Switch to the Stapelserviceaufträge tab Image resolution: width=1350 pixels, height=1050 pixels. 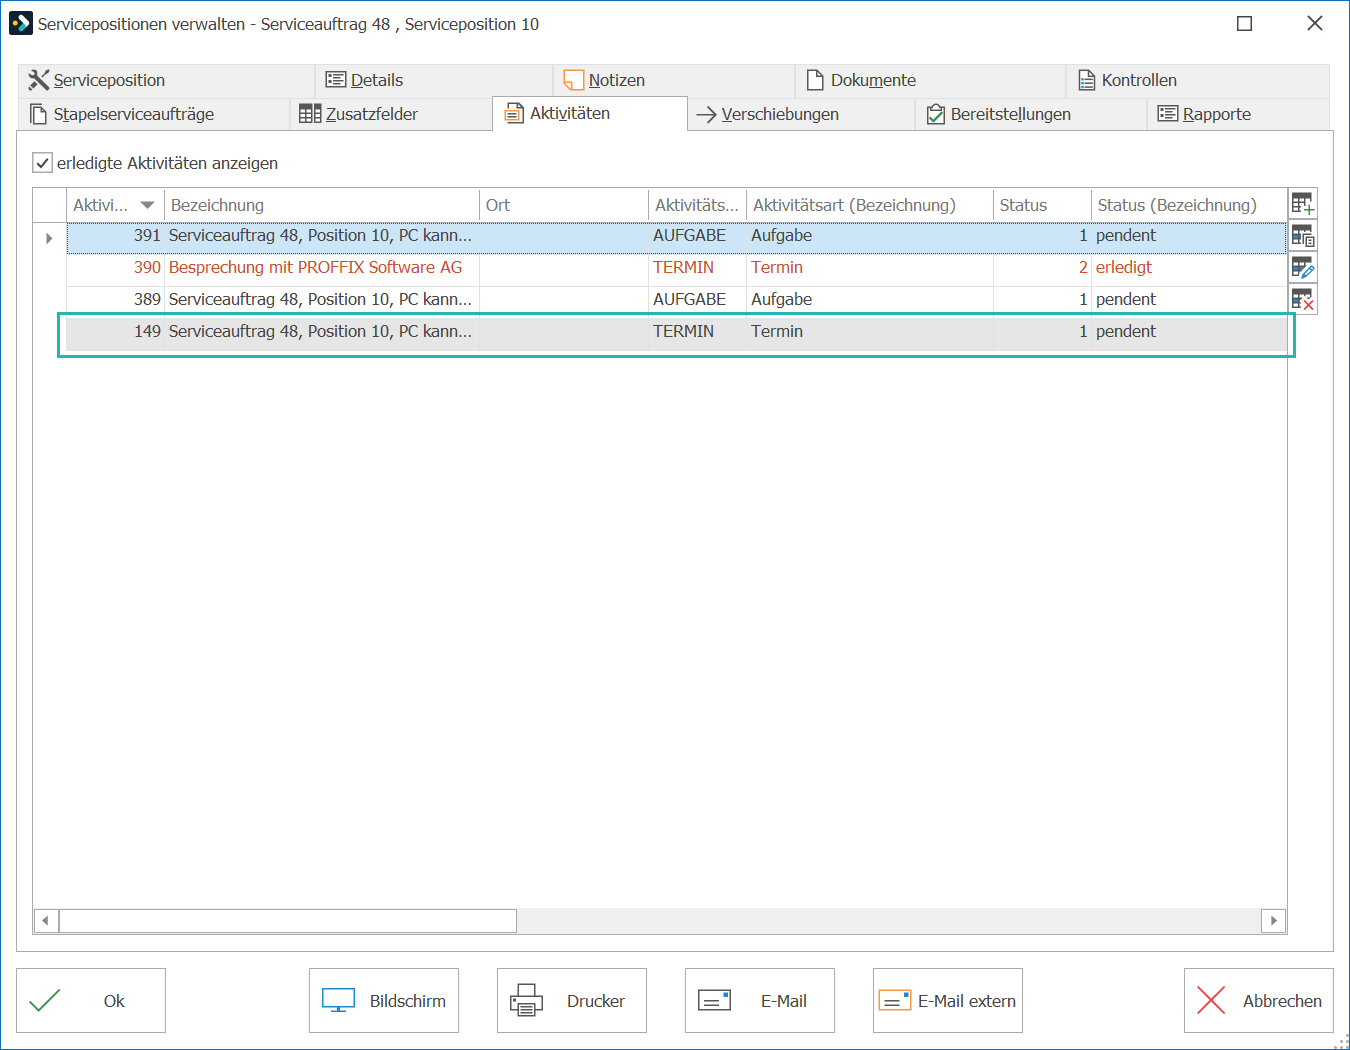[x=154, y=114]
